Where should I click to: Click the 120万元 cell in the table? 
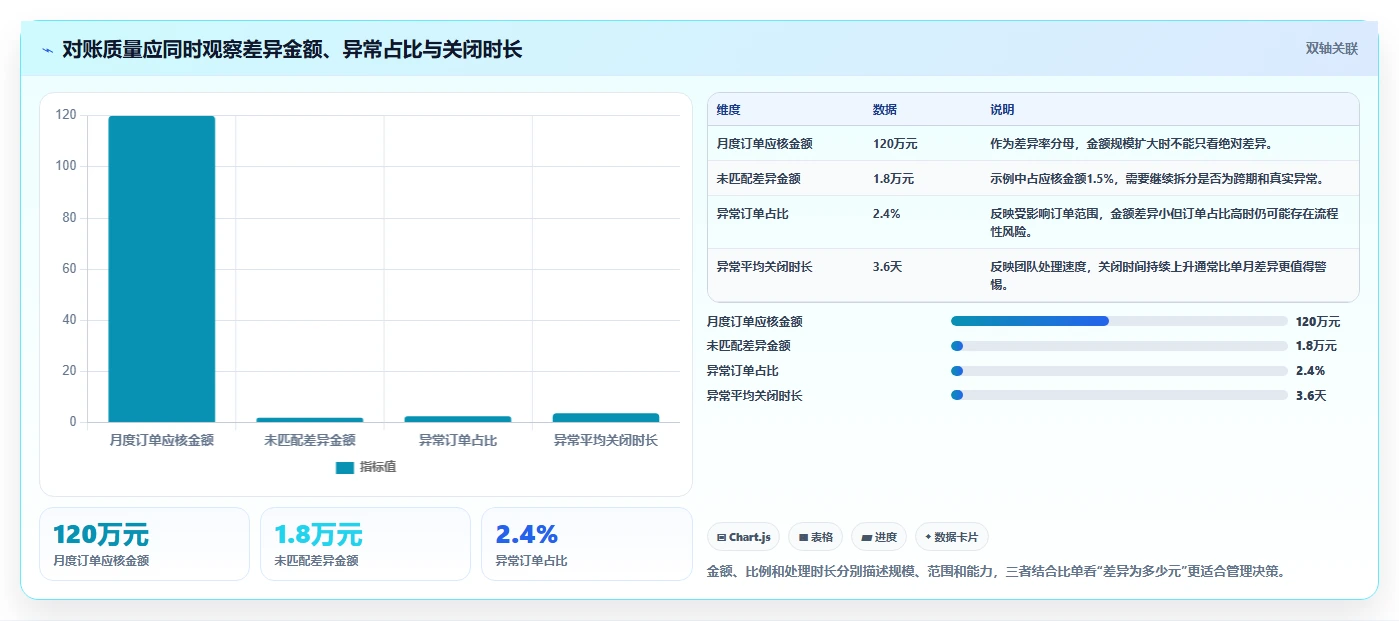pyautogui.click(x=895, y=144)
